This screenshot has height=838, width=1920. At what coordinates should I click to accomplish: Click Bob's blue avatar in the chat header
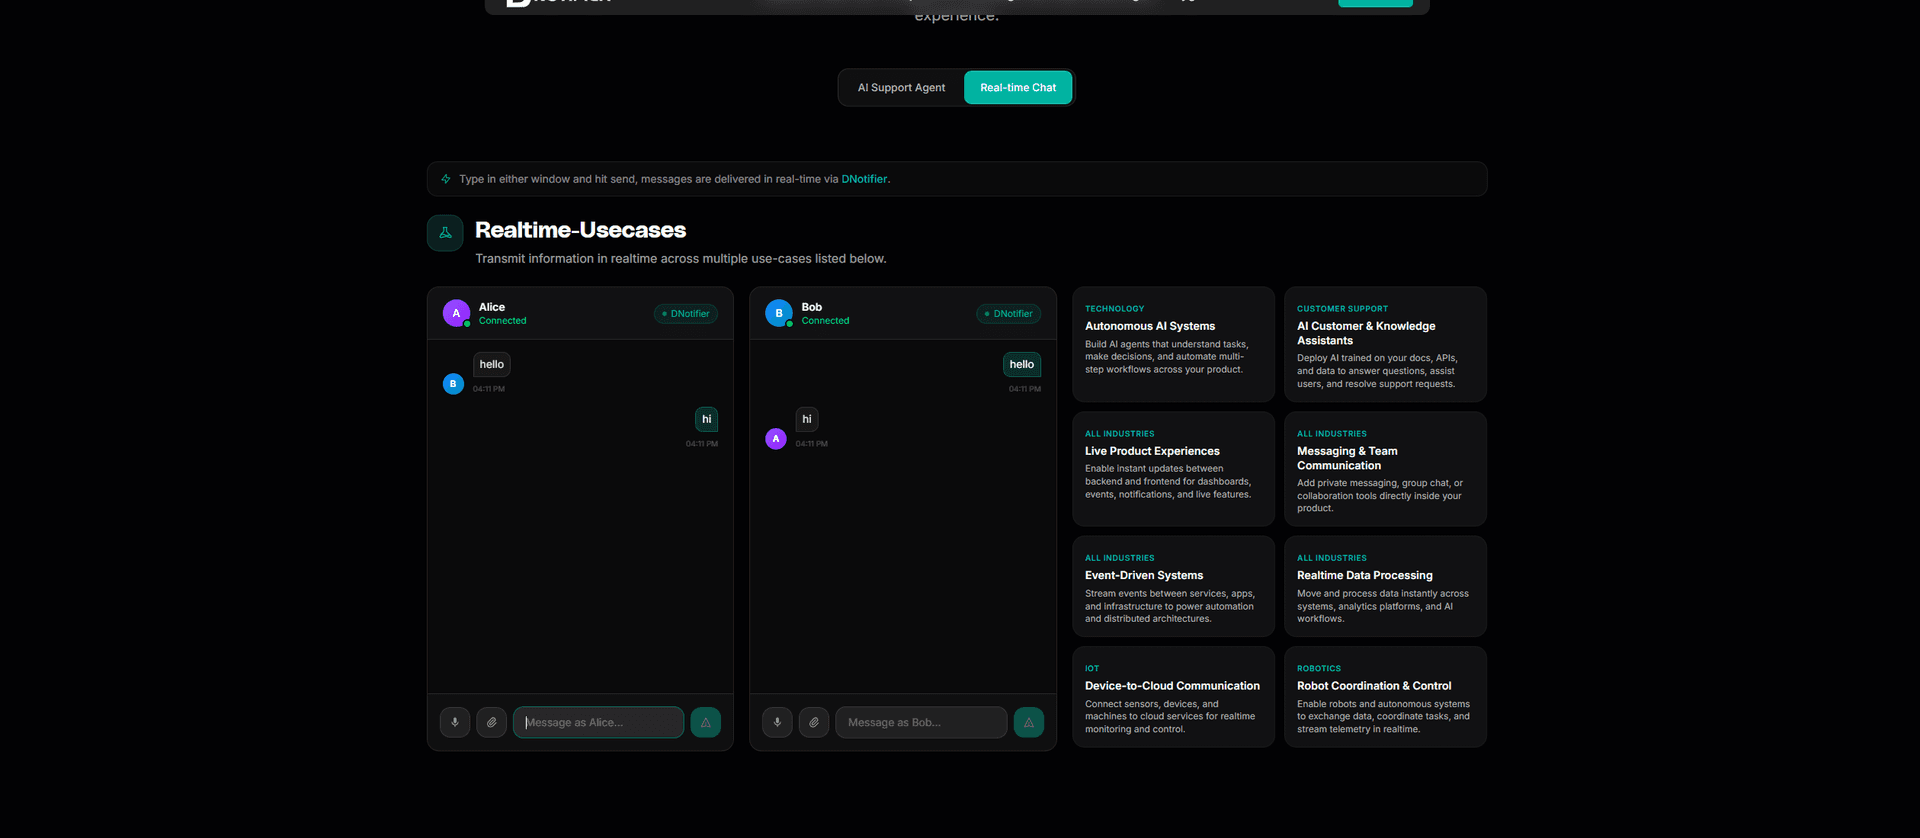click(x=779, y=313)
